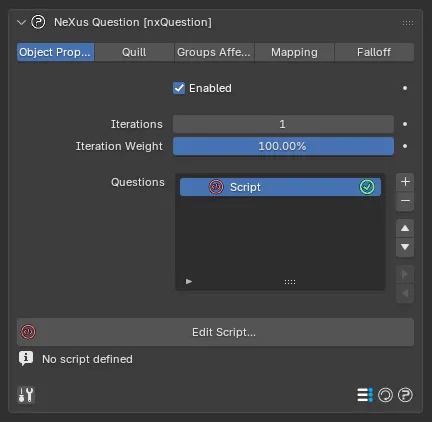Image resolution: width=432 pixels, height=422 pixels.
Task: Click the Iterations value field
Action: pyautogui.click(x=283, y=124)
